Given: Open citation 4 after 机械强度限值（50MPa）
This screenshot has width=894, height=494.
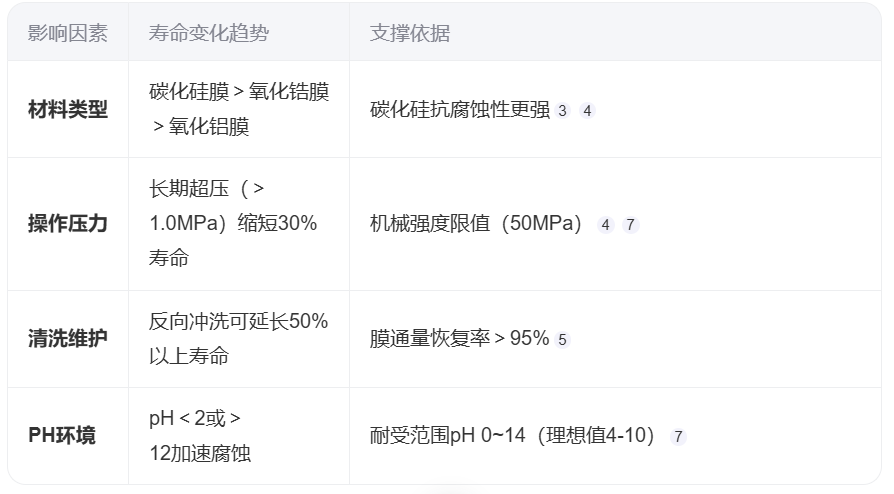Looking at the screenshot, I should [605, 225].
